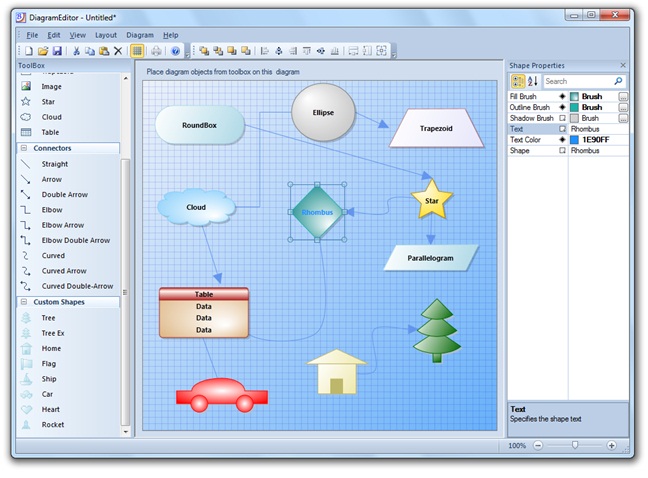This screenshot has width=648, height=478.
Task: Toggle the grid display toolbar button
Action: 137,51
